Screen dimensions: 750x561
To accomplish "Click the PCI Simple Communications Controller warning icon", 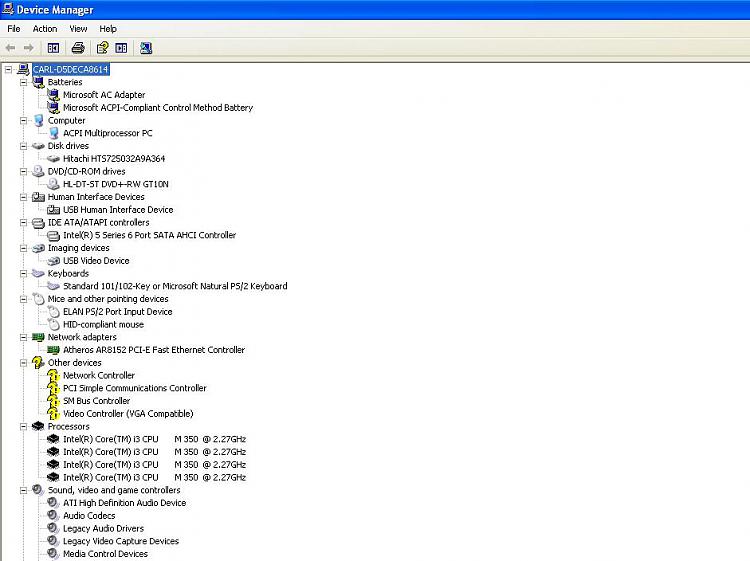I will pyautogui.click(x=54, y=388).
